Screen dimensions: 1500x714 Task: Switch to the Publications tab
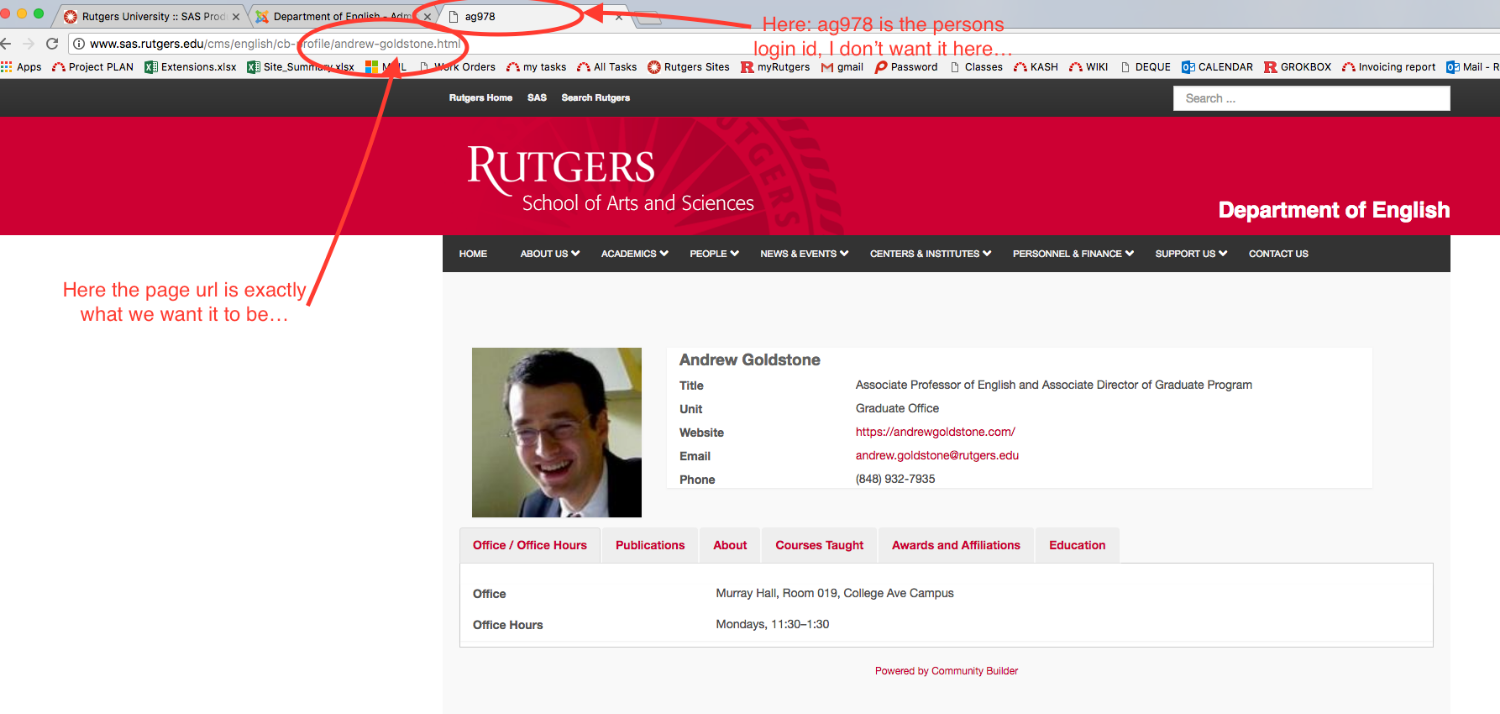click(x=650, y=545)
